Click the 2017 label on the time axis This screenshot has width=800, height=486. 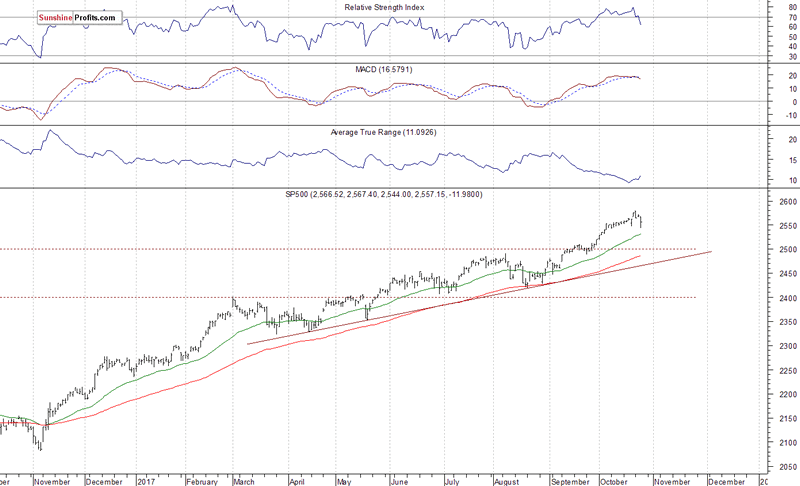[x=147, y=479]
